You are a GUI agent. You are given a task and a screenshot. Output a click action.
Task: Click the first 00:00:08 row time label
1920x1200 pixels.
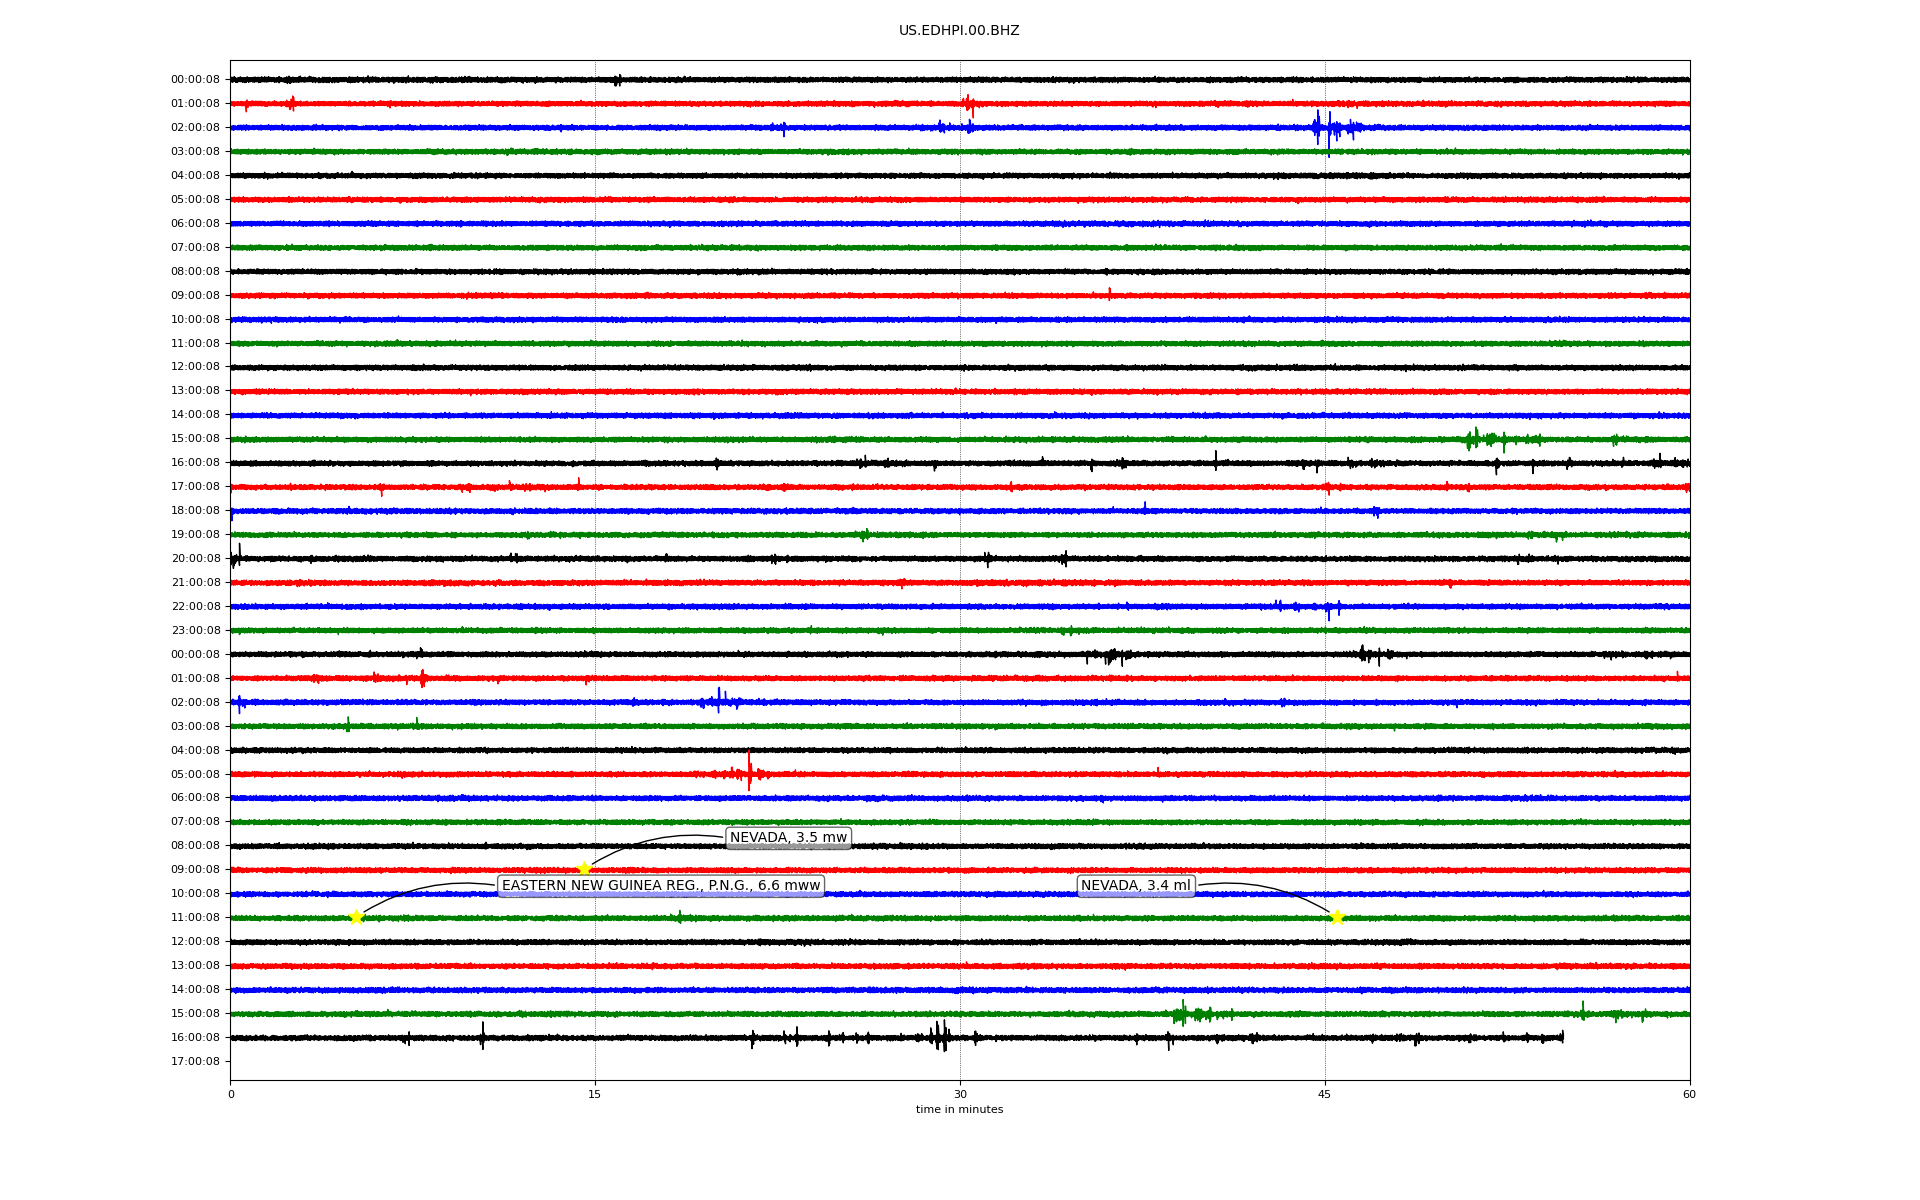click(195, 80)
